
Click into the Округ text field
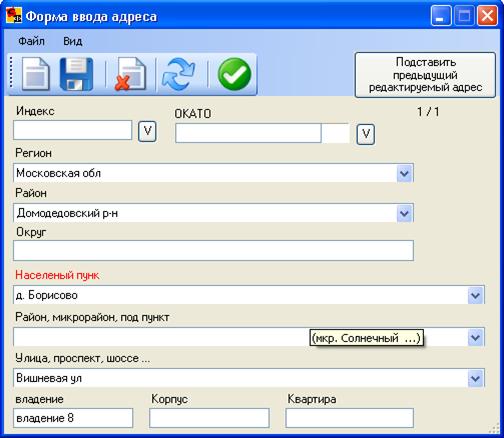(x=213, y=250)
